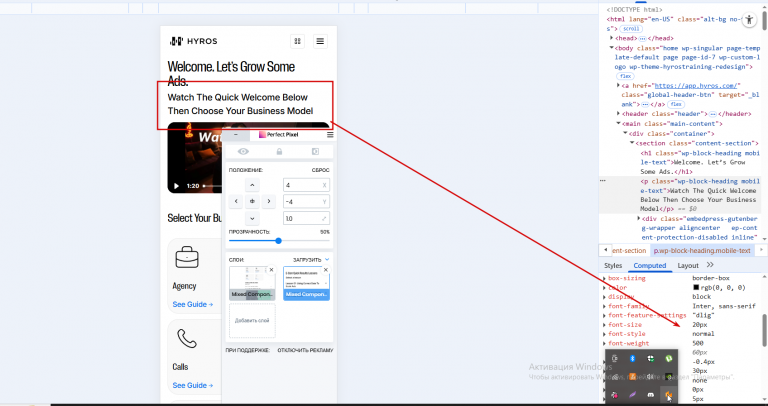Minimize the Perfect Pixel panel

coord(236,135)
